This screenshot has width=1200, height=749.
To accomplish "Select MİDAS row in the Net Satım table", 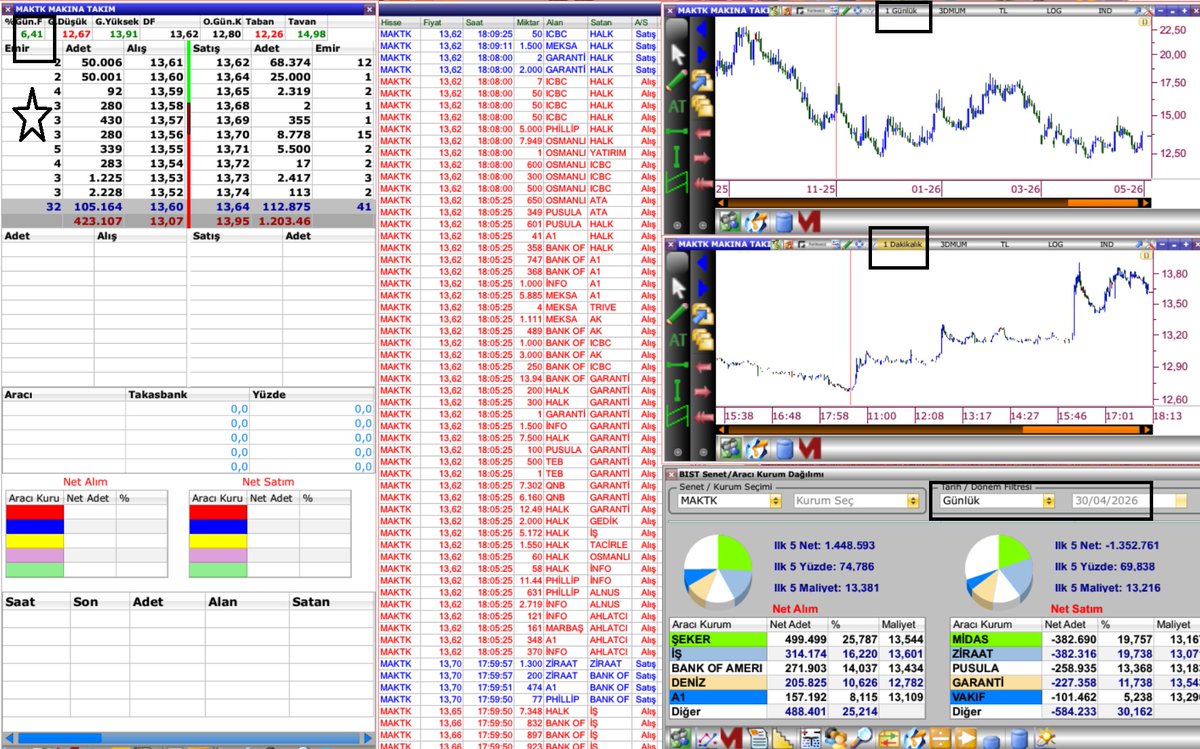I will (x=1075, y=639).
